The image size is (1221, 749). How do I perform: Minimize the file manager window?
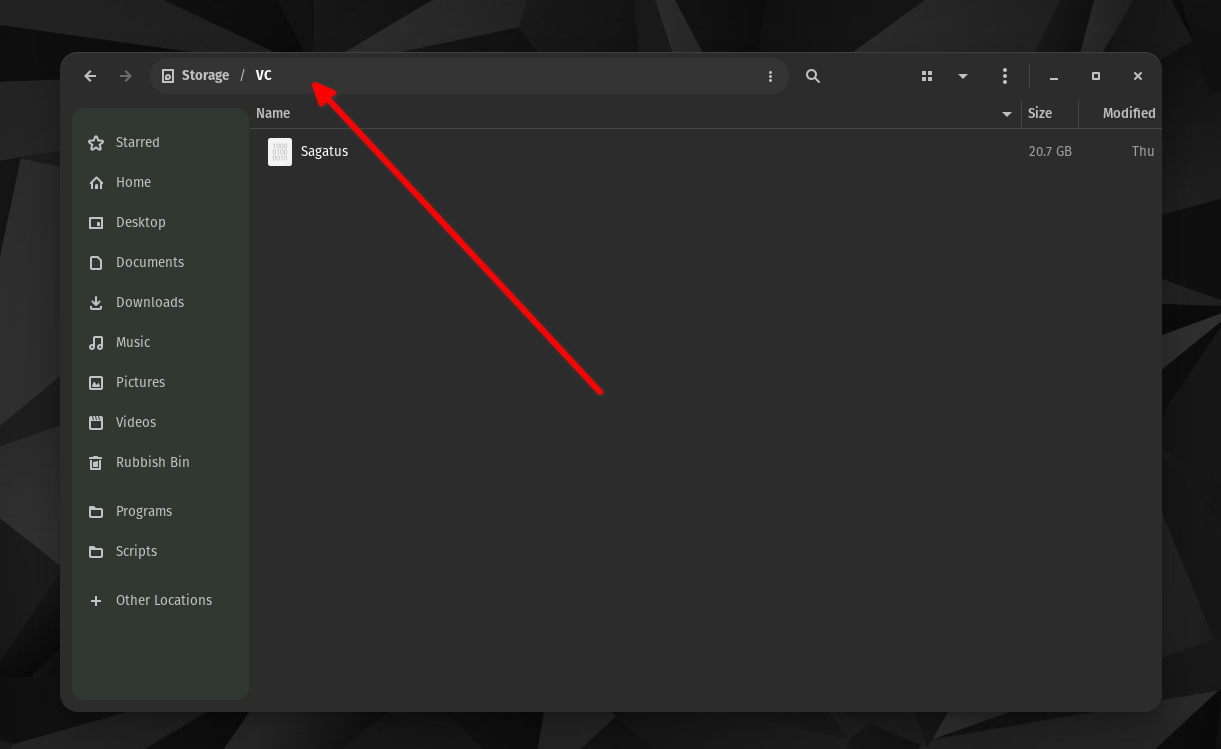coord(1054,76)
